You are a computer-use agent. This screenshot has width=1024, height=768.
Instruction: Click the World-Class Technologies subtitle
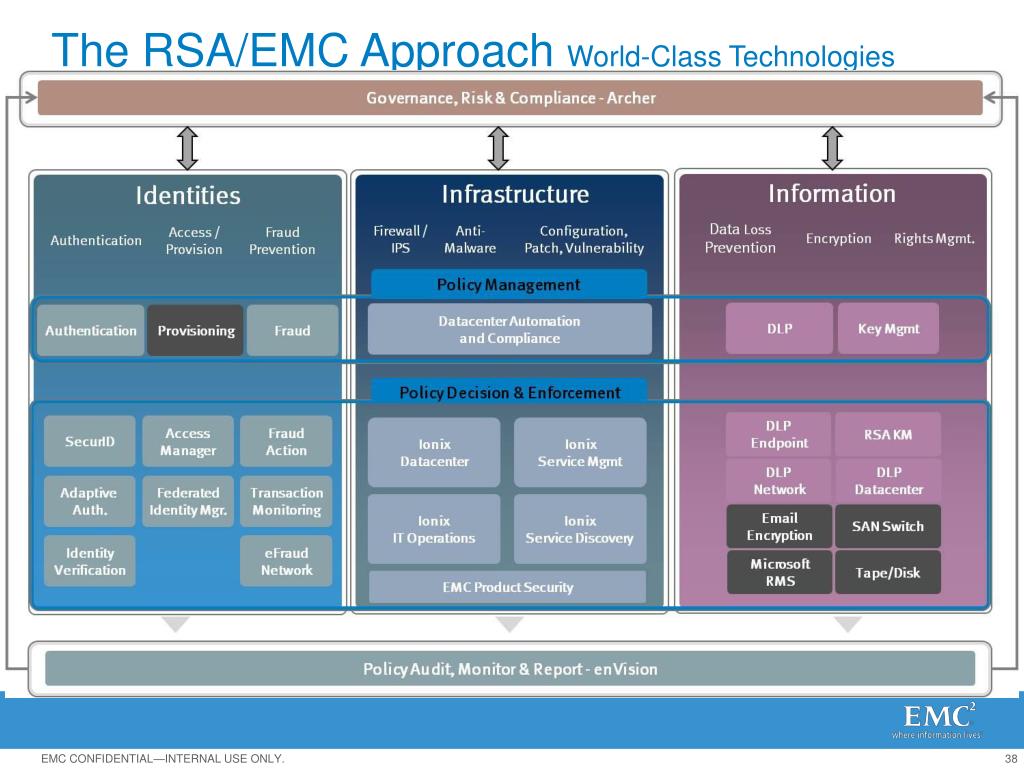731,56
